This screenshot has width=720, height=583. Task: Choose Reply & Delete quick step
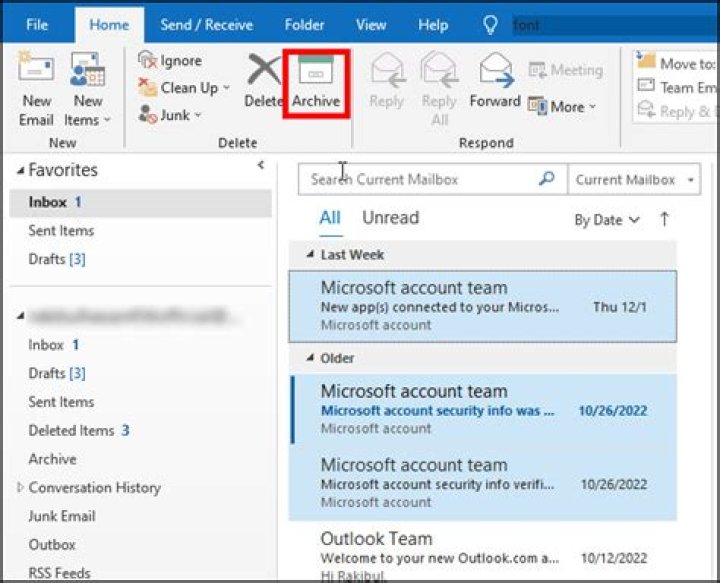(x=676, y=111)
